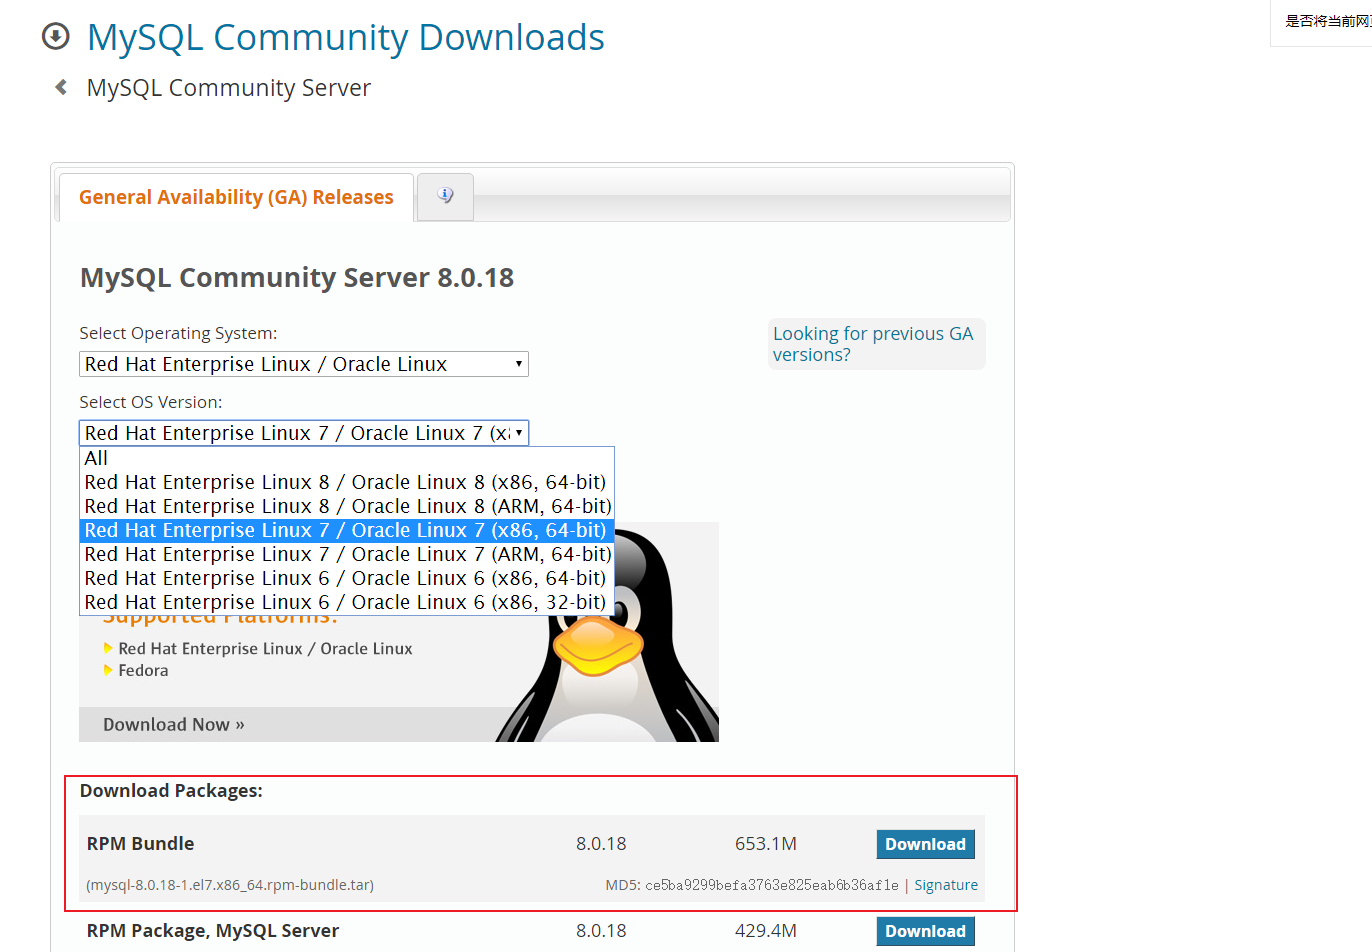Viewport: 1372px width, 952px height.
Task: Click the 'Download Packages:' label
Action: tap(171, 791)
